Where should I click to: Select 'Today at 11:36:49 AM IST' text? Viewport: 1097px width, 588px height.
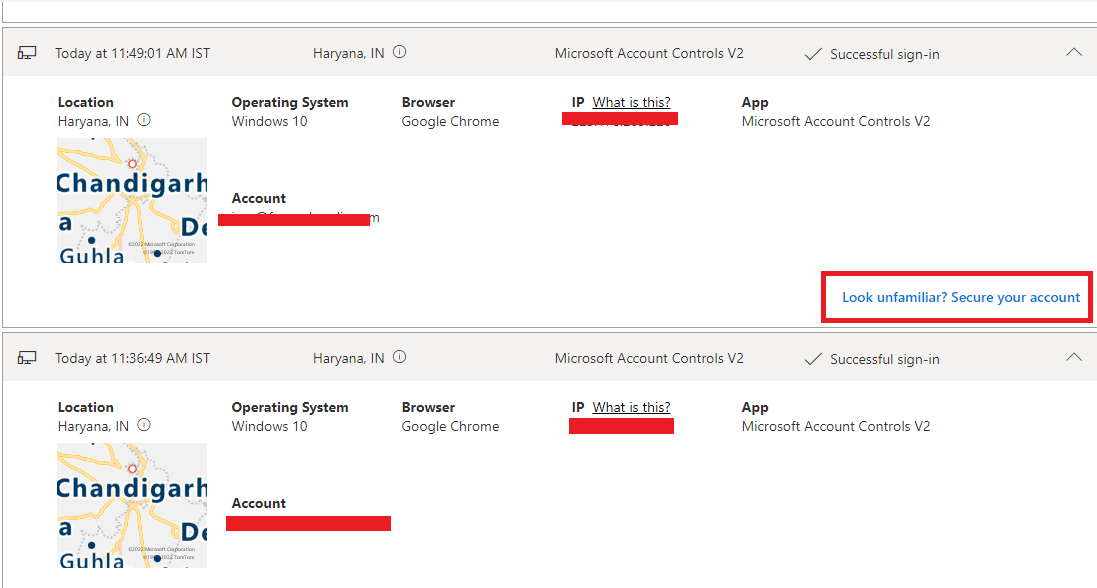tap(132, 358)
